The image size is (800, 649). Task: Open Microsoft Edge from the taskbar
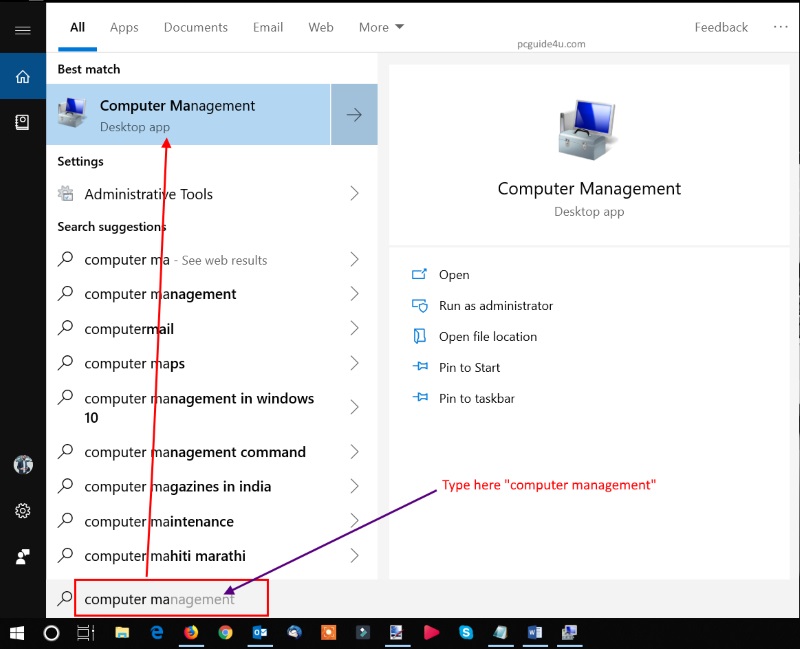(x=156, y=632)
